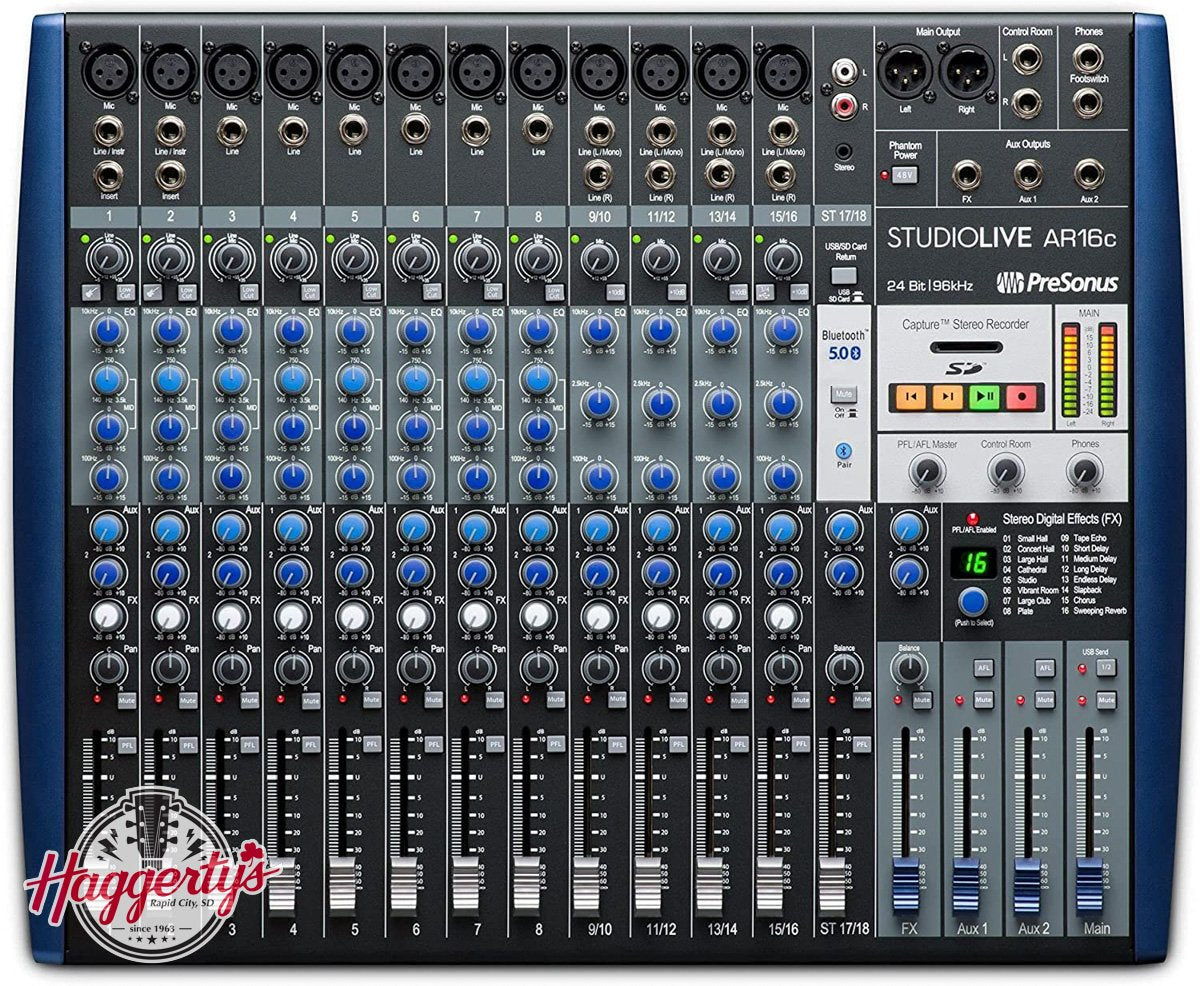This screenshot has height=986, width=1200.
Task: Toggle the USB/SD Card Return switch
Action: point(844,275)
